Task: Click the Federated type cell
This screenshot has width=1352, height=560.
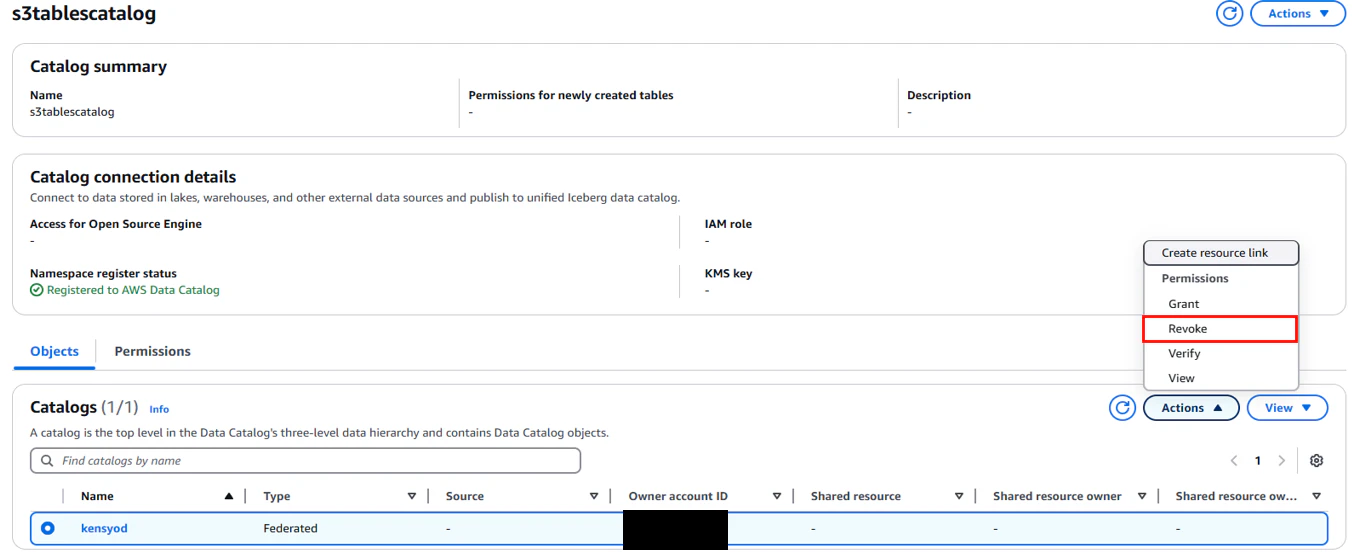Action: [x=290, y=528]
